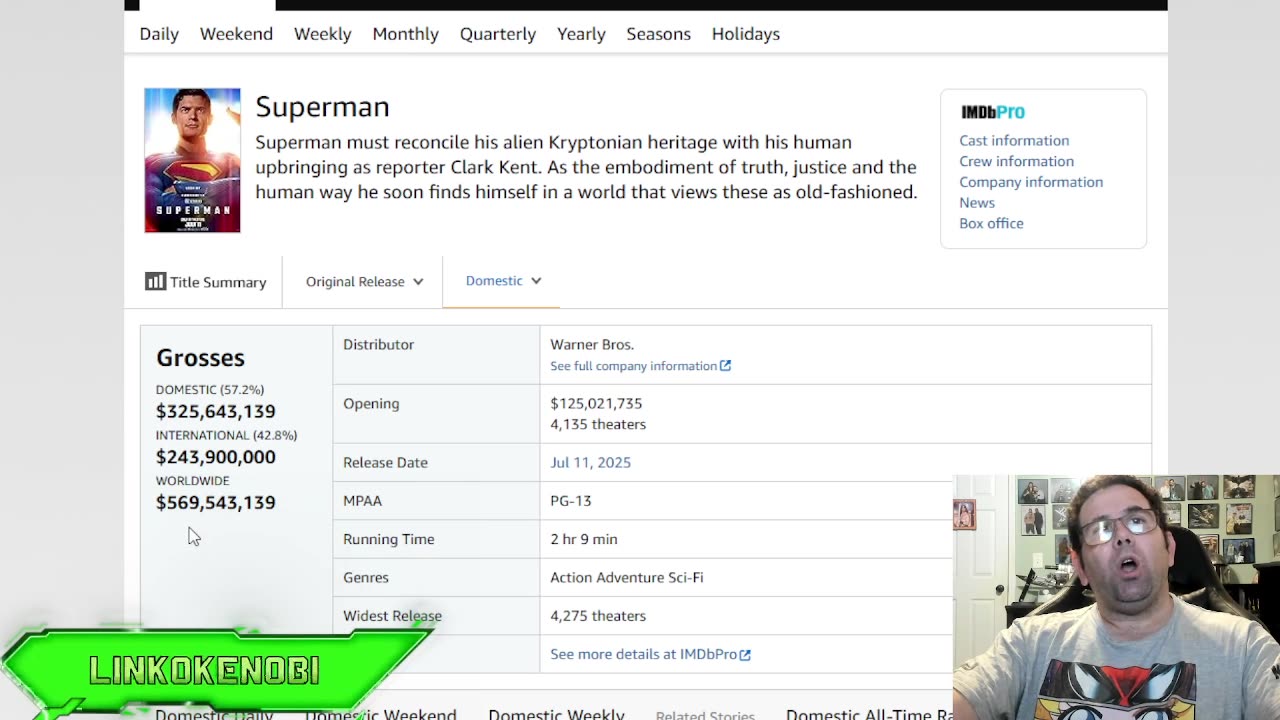Click the Grosses heading
Viewport: 1280px width, 720px height.
click(x=200, y=358)
